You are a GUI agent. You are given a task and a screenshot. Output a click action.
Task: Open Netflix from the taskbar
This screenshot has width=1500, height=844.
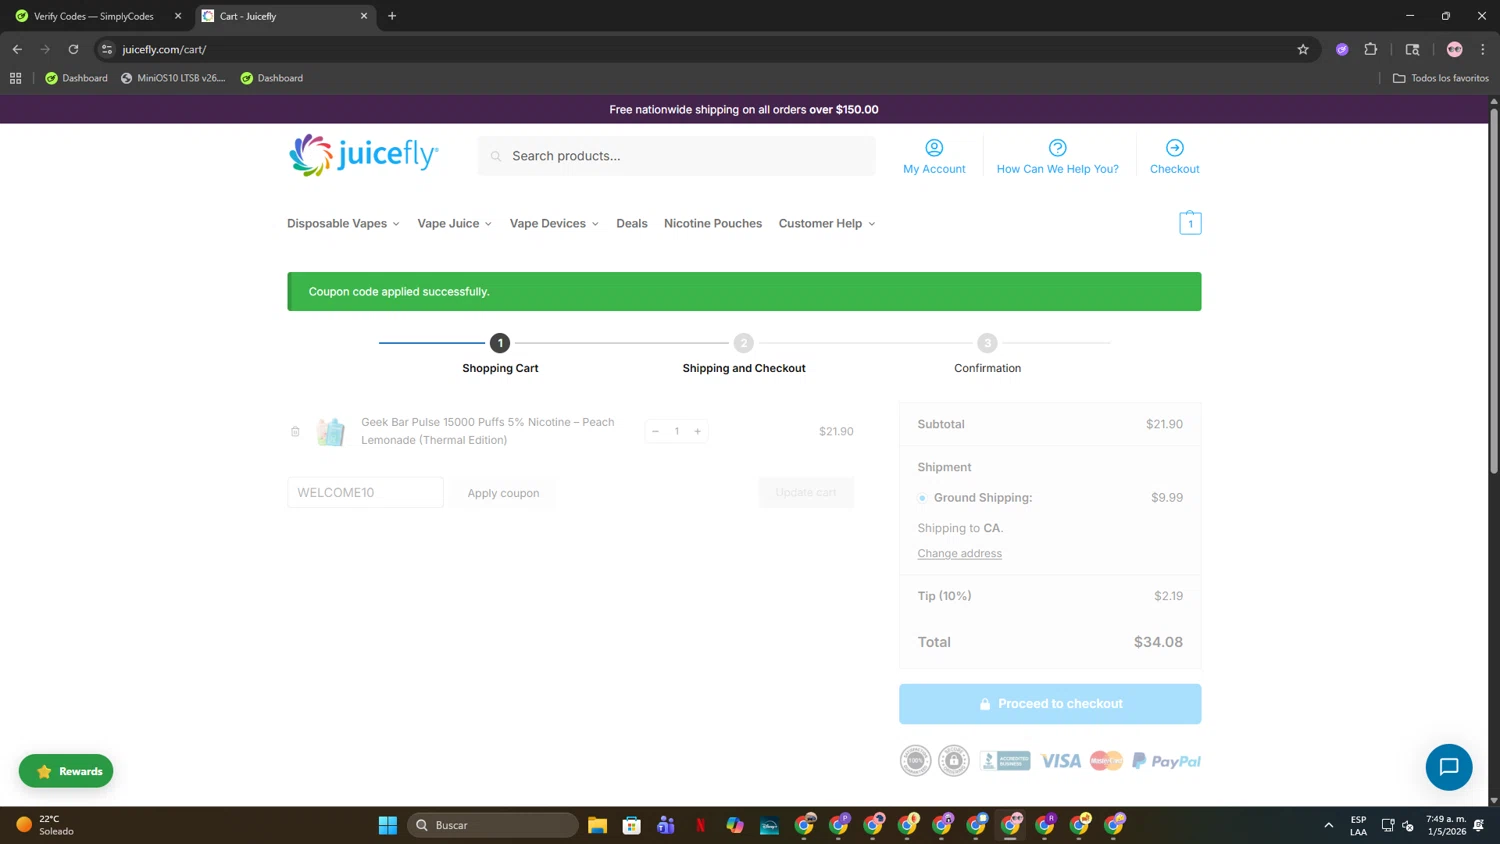pyautogui.click(x=700, y=825)
